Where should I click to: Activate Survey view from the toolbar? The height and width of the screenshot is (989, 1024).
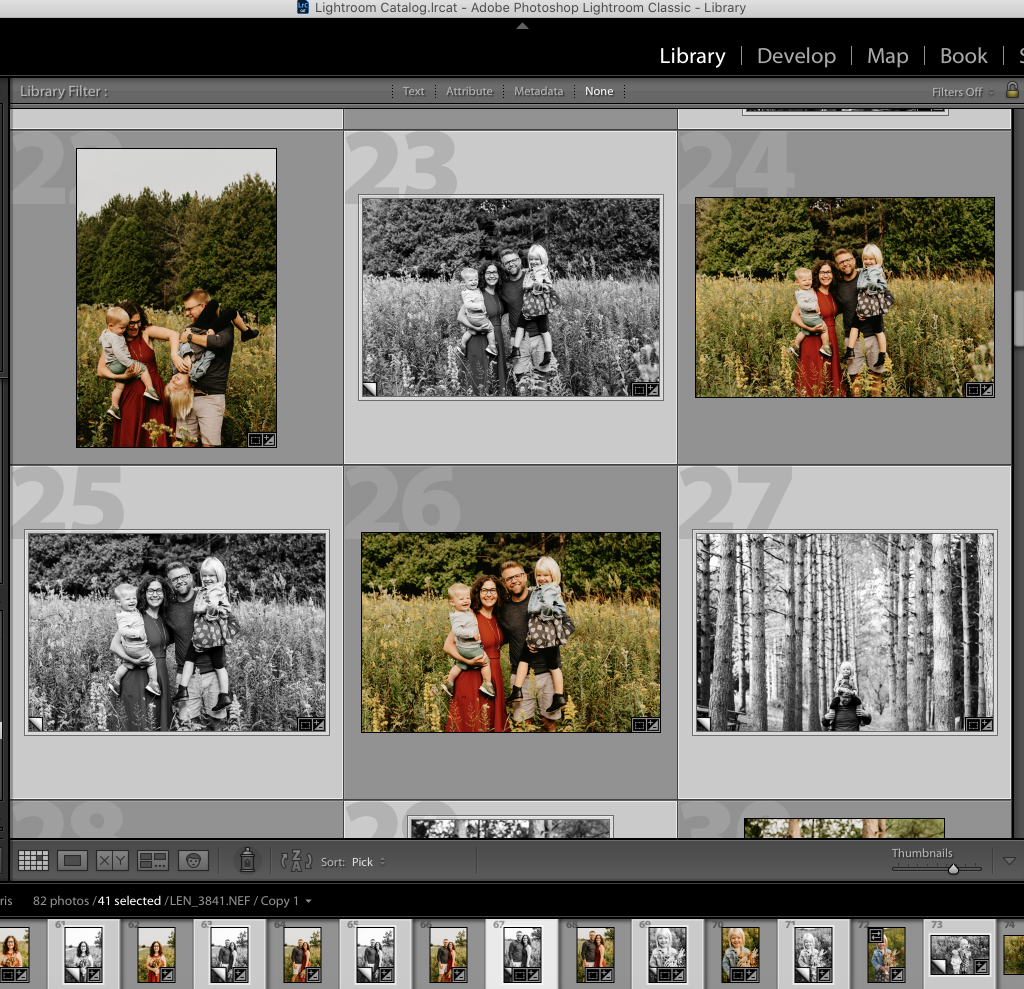coord(153,860)
